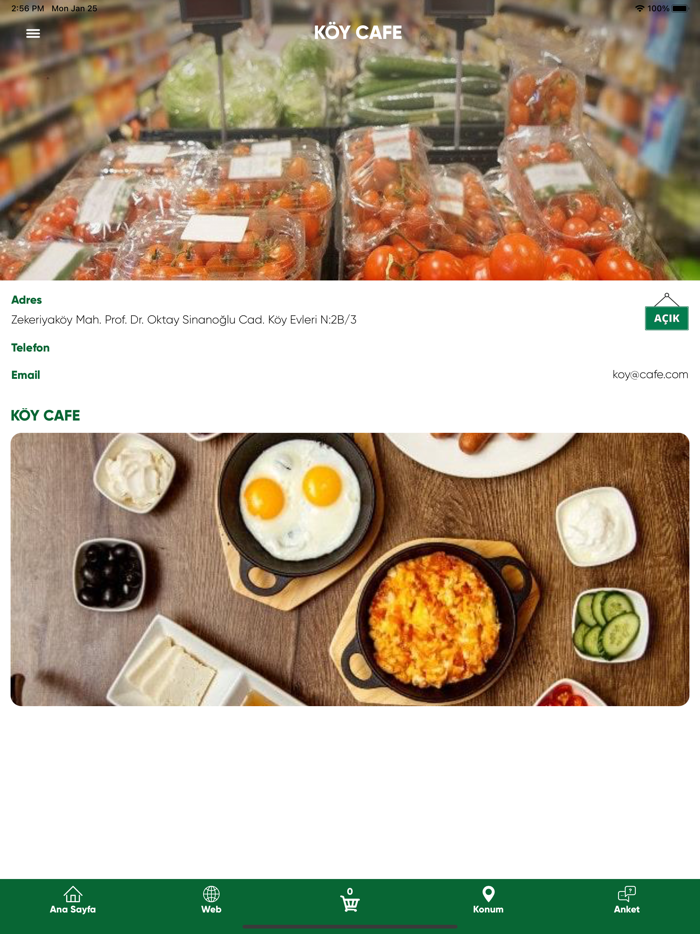
Task: Open the Web globe icon
Action: (211, 894)
